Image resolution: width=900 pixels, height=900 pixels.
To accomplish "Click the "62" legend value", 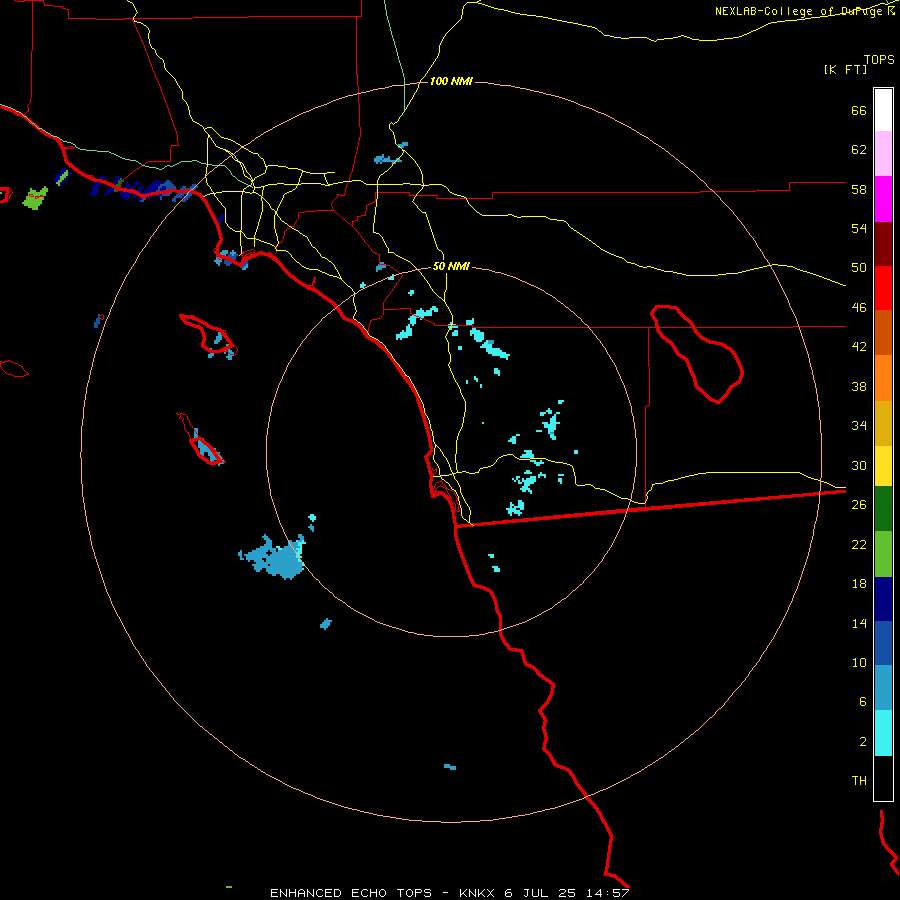I will pos(859,150).
